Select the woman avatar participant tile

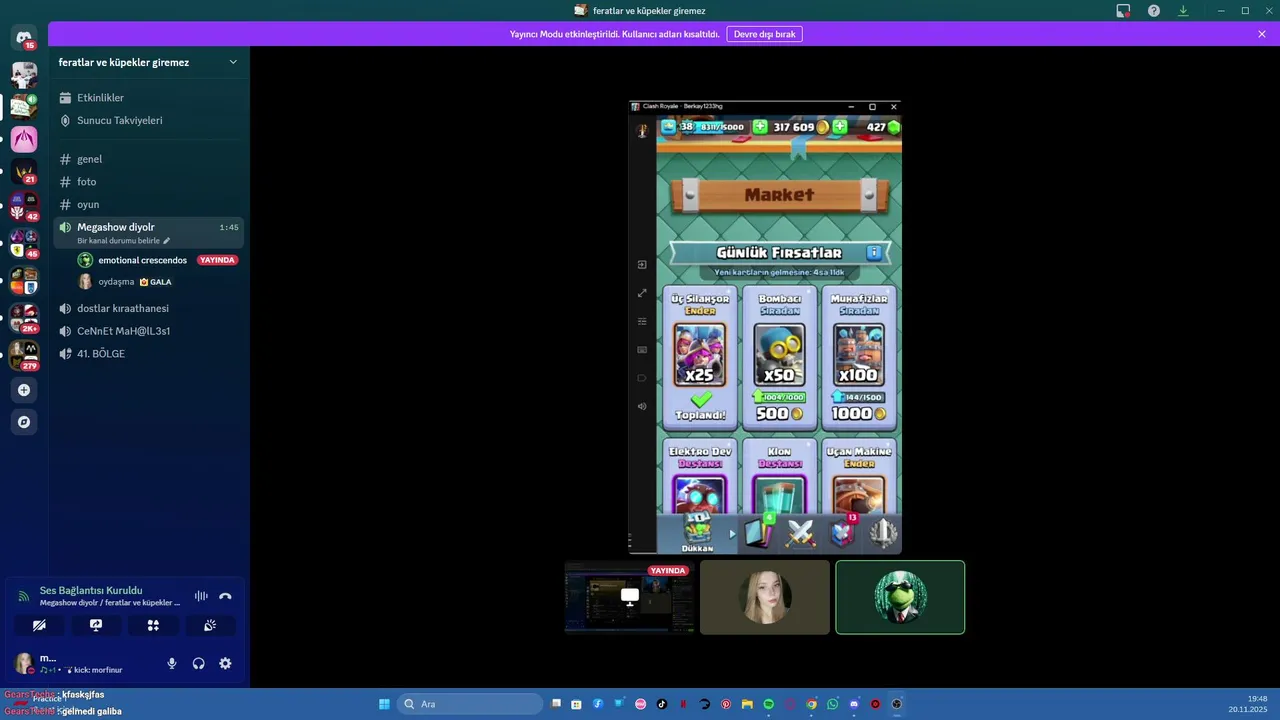point(765,597)
